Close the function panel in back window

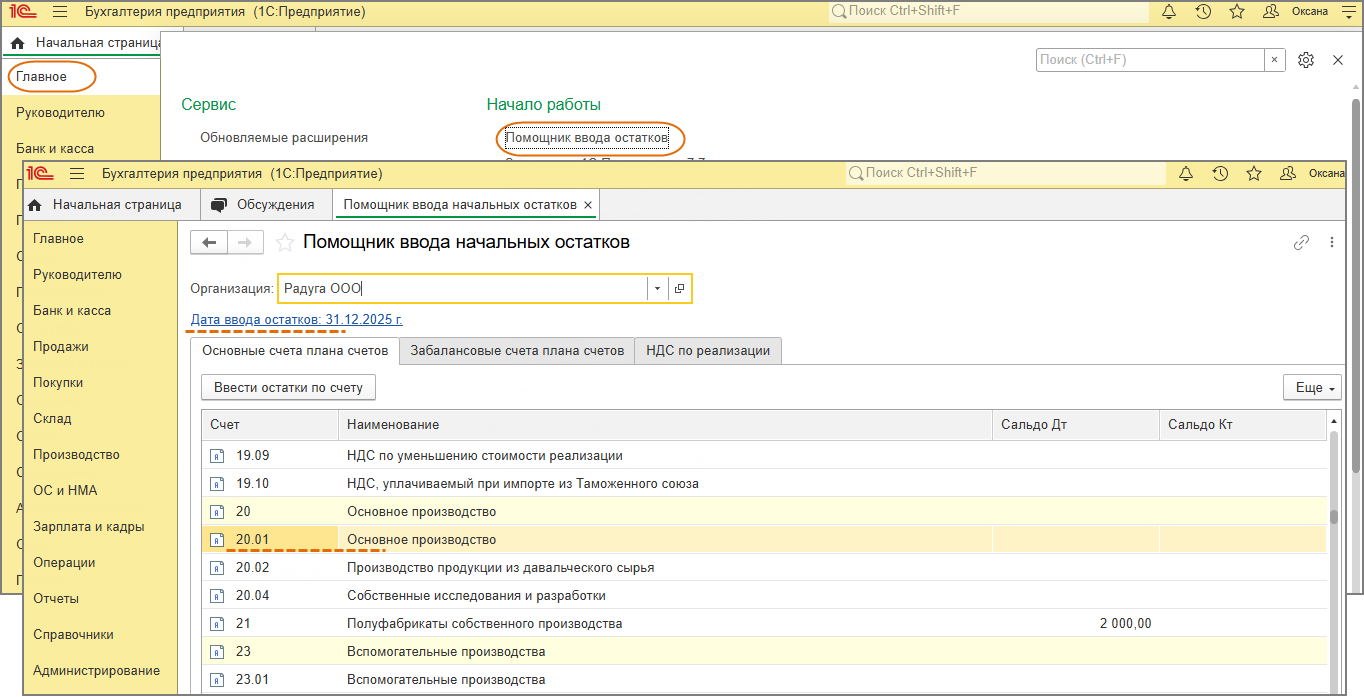1338,60
